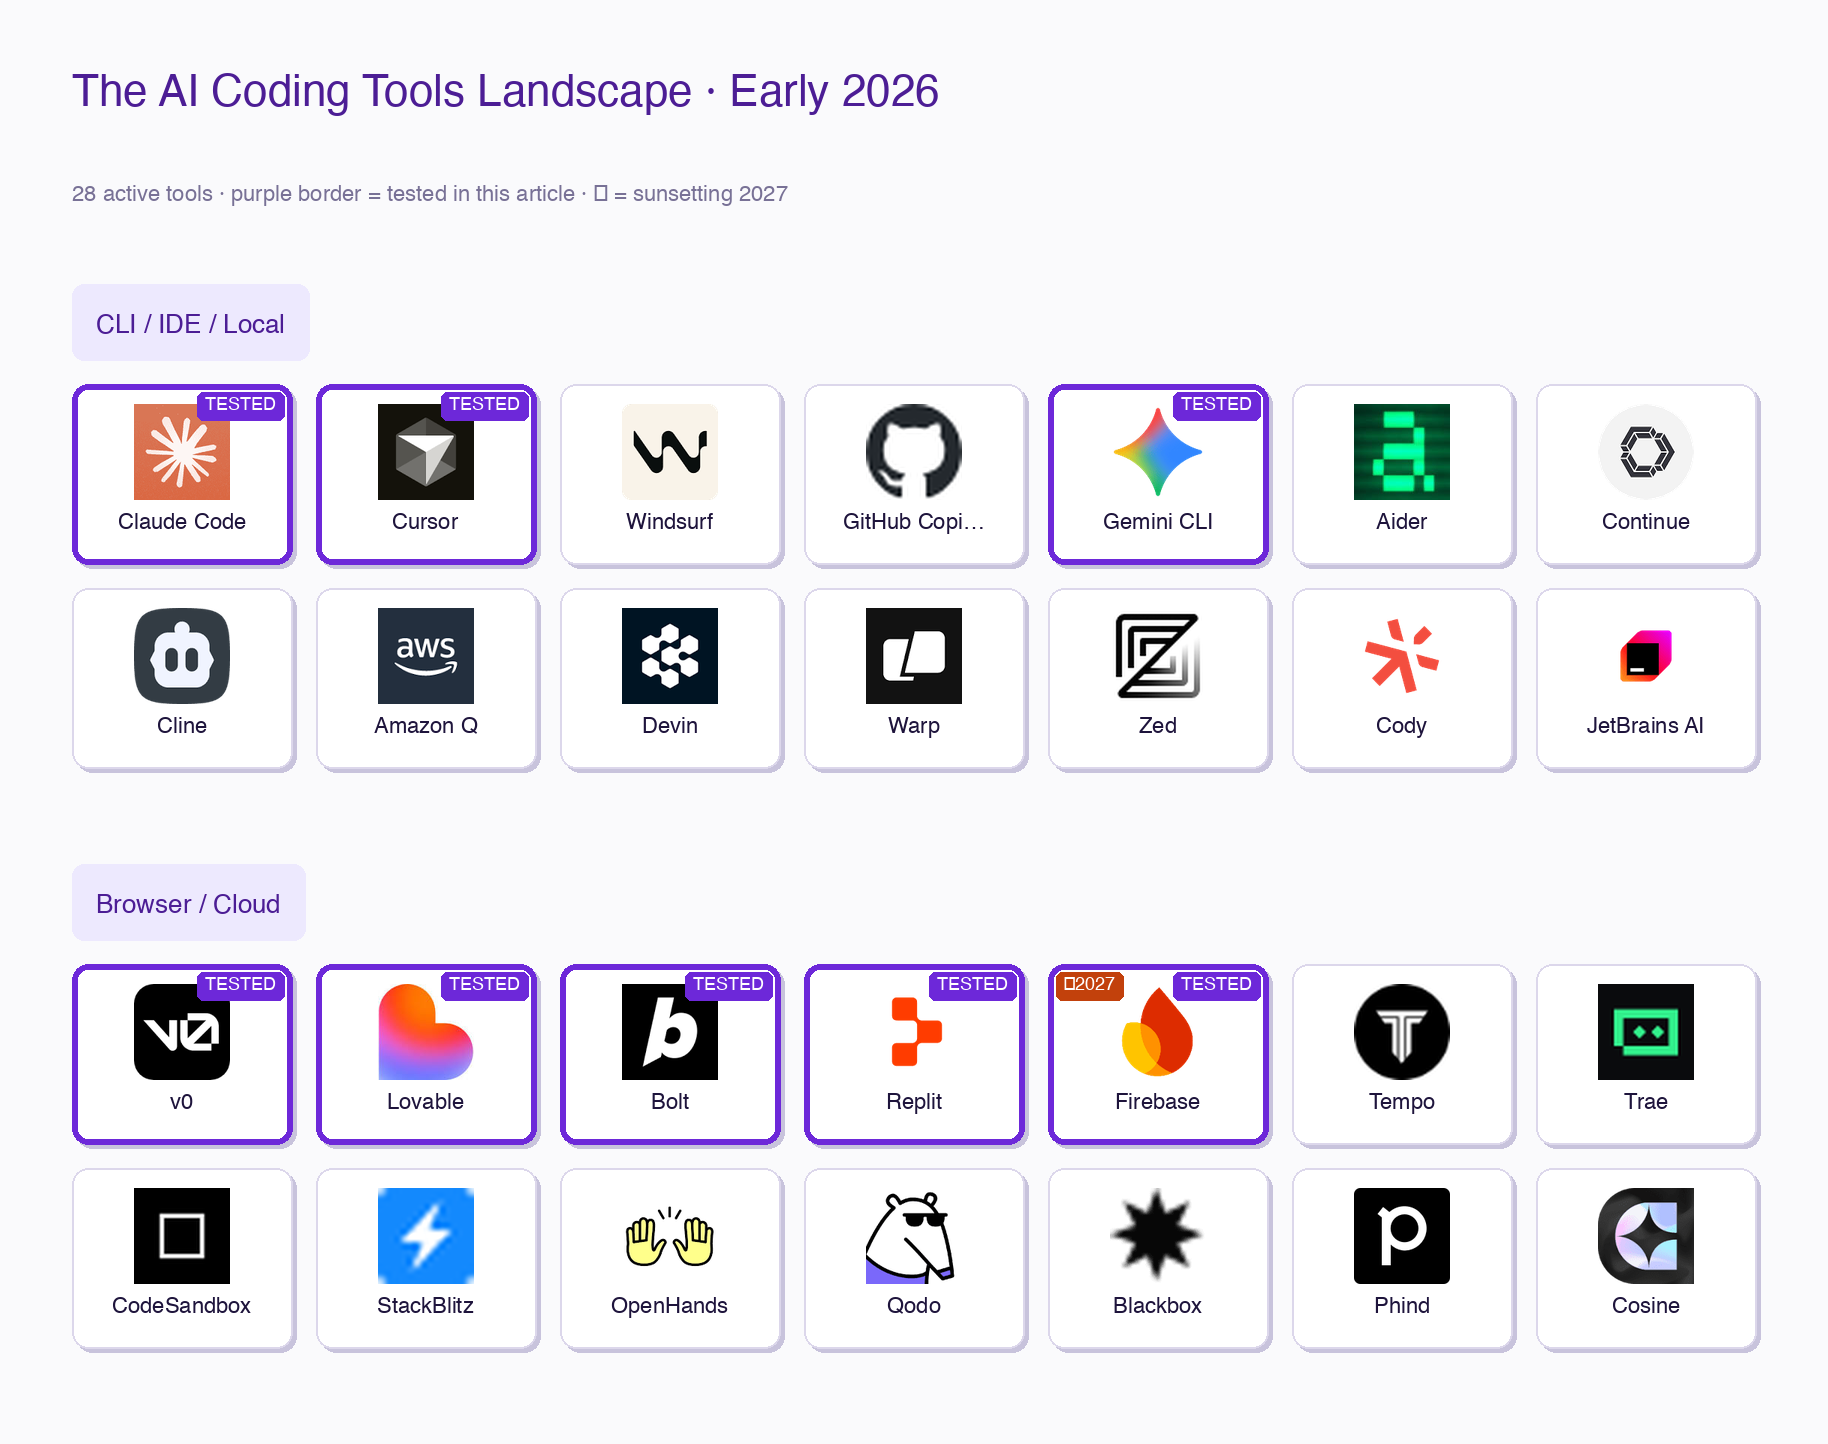The image size is (1828, 1444).
Task: Click the Continue hexagon icon
Action: point(1646,452)
